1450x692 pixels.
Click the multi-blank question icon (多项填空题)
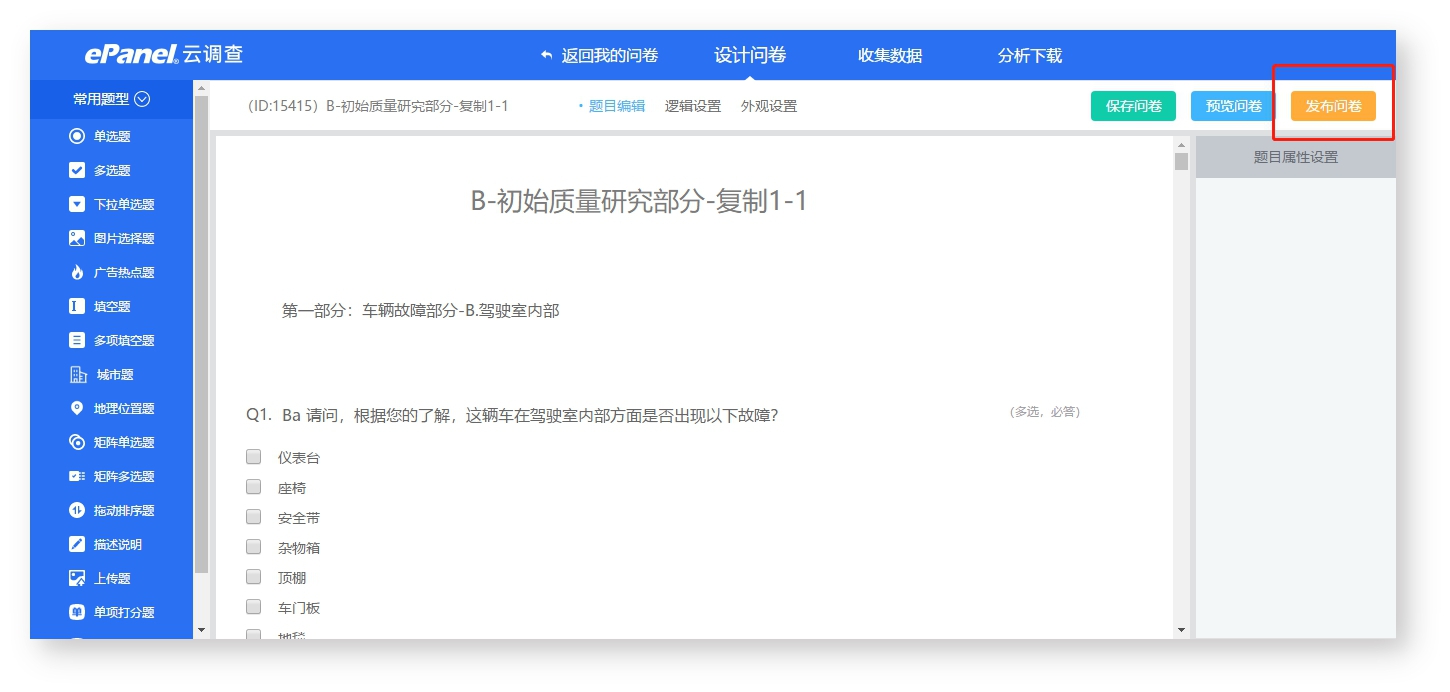click(77, 340)
